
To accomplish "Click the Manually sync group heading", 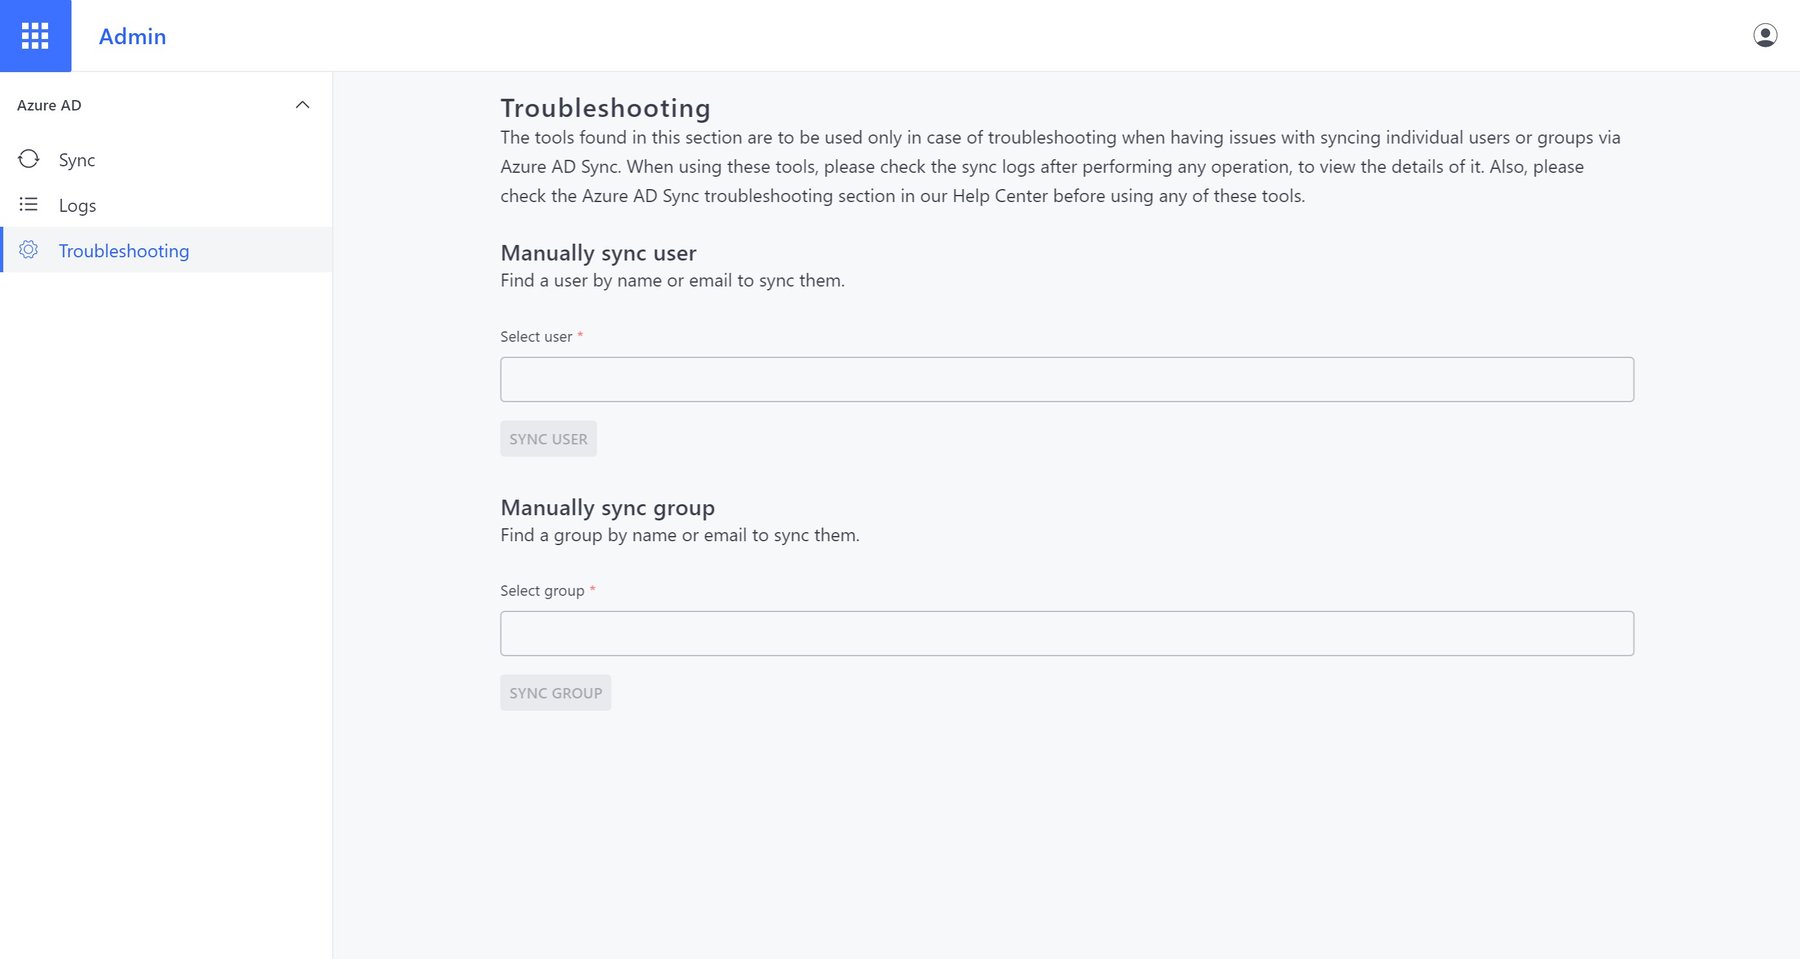I will coord(607,507).
